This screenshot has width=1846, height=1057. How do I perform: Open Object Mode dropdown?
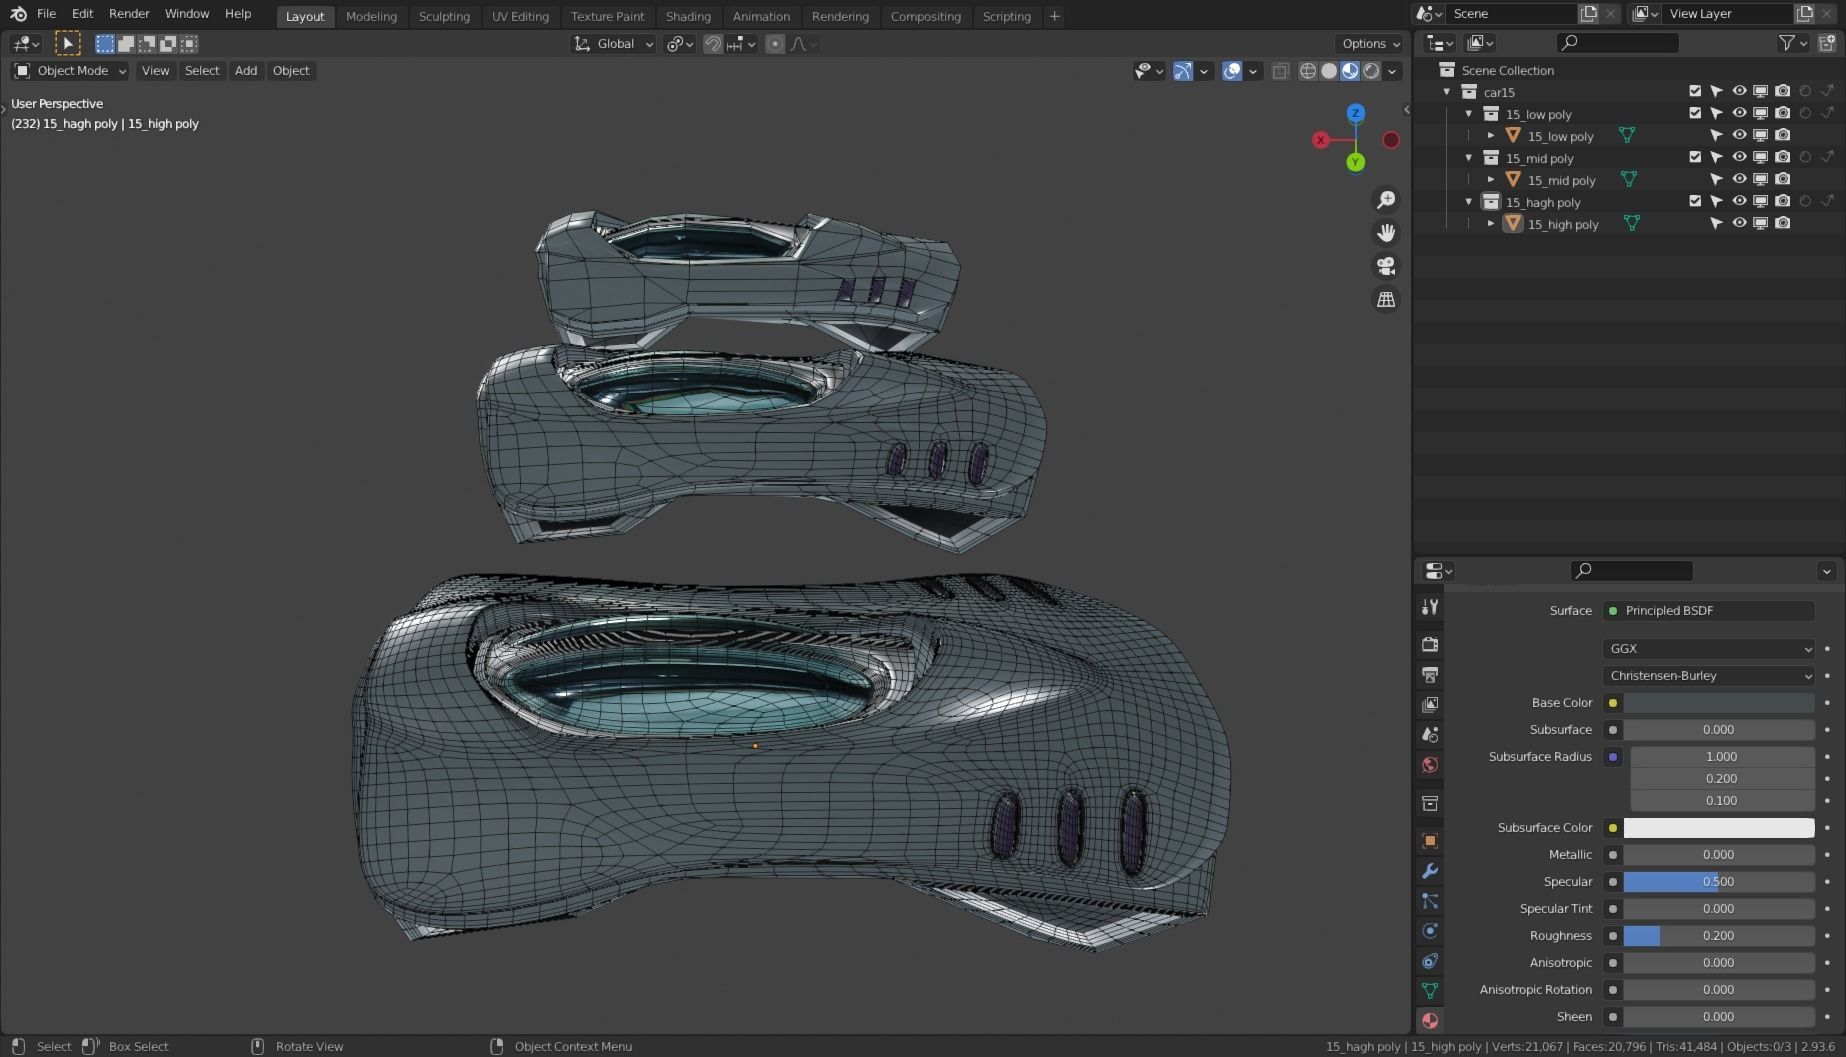click(x=70, y=71)
